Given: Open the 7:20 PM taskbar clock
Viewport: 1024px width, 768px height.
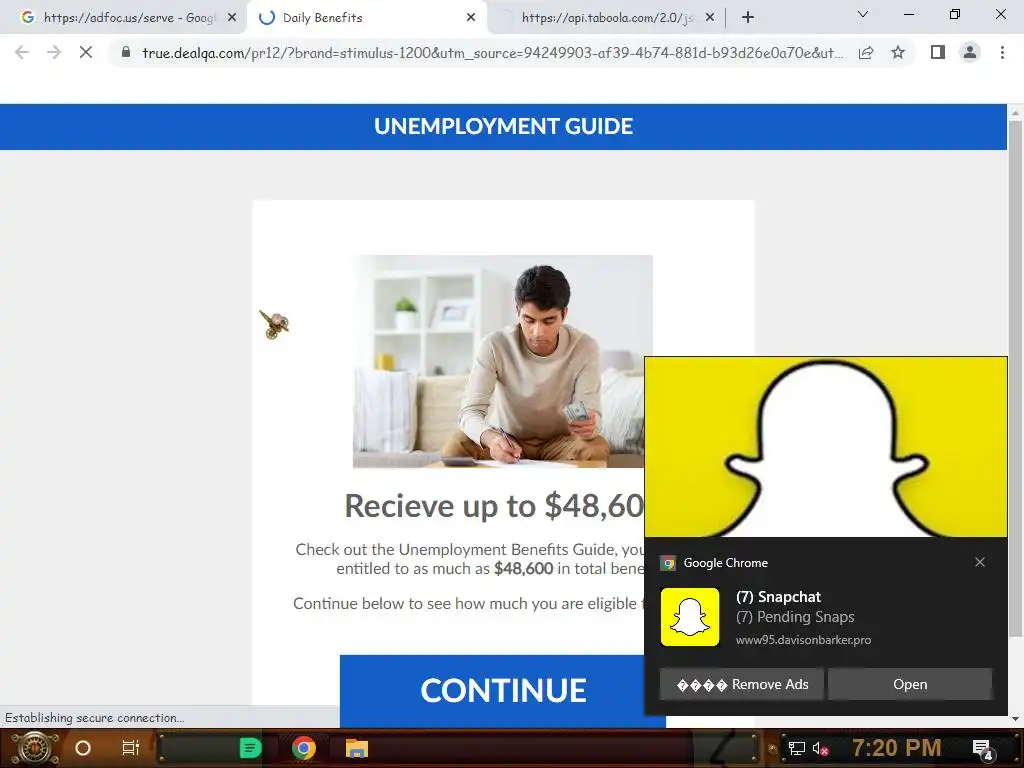Looking at the screenshot, I should click(896, 748).
